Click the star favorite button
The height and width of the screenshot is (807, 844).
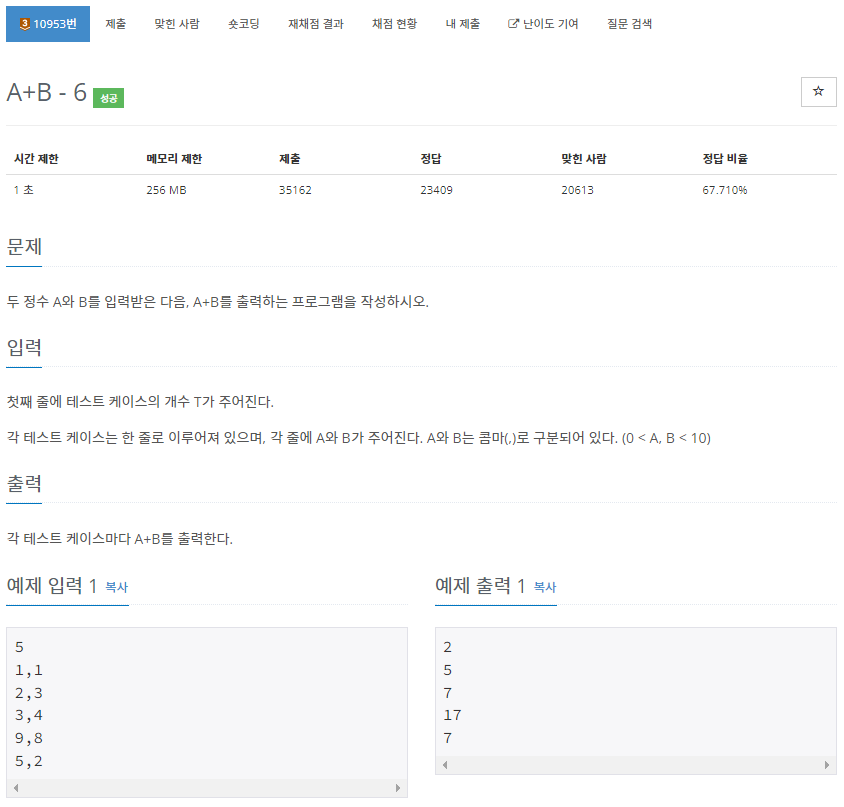point(818,92)
